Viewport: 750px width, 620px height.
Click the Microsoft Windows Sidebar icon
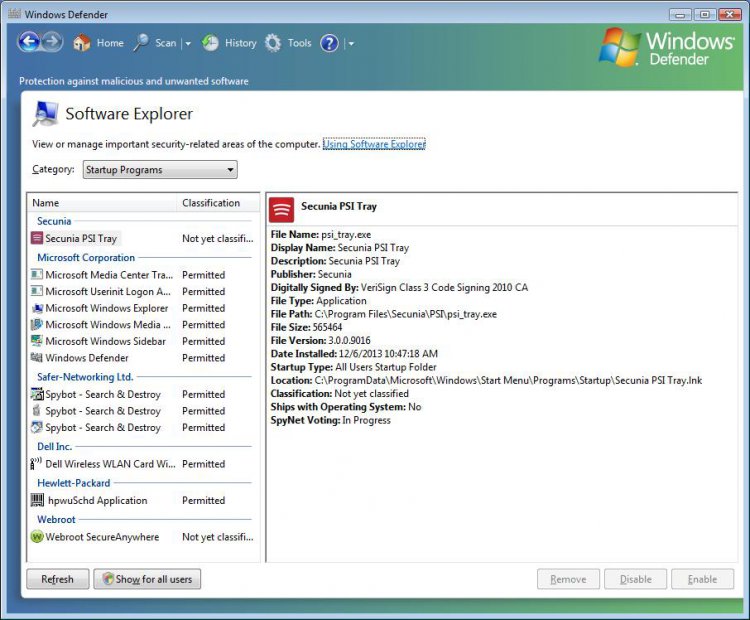37,341
